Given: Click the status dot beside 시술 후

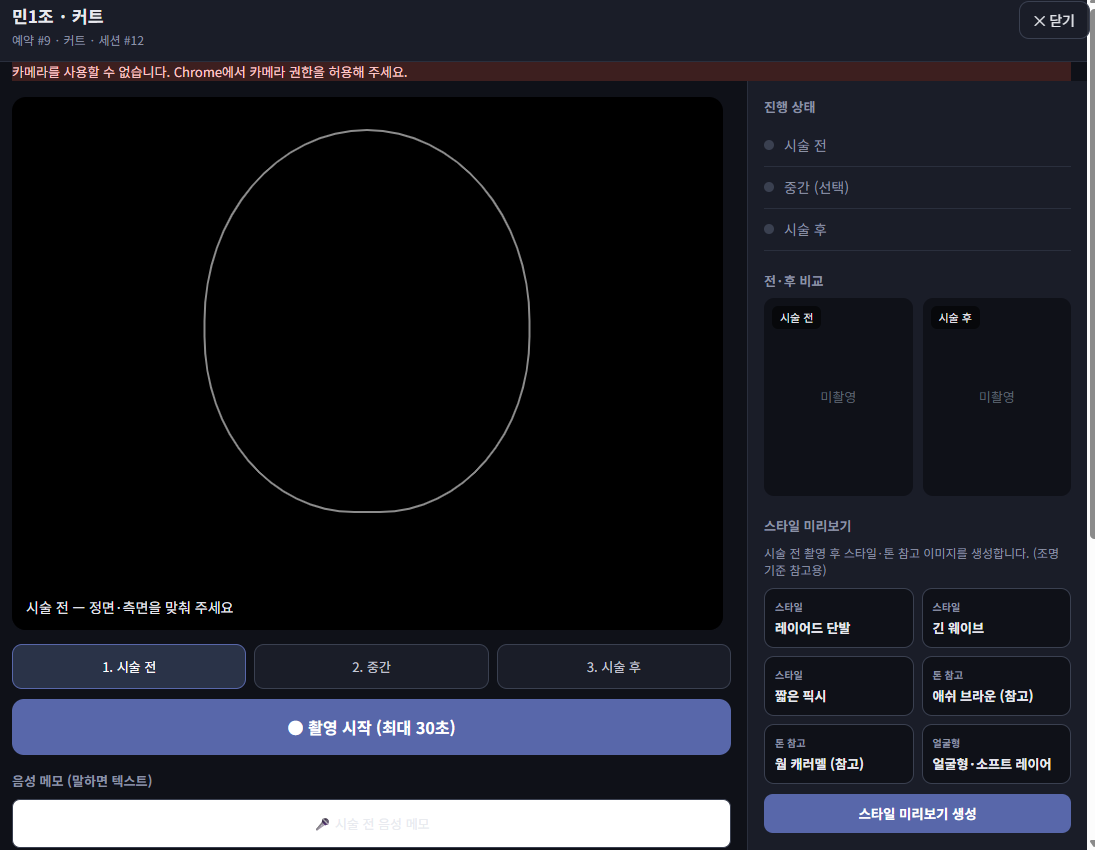Looking at the screenshot, I should click(769, 229).
